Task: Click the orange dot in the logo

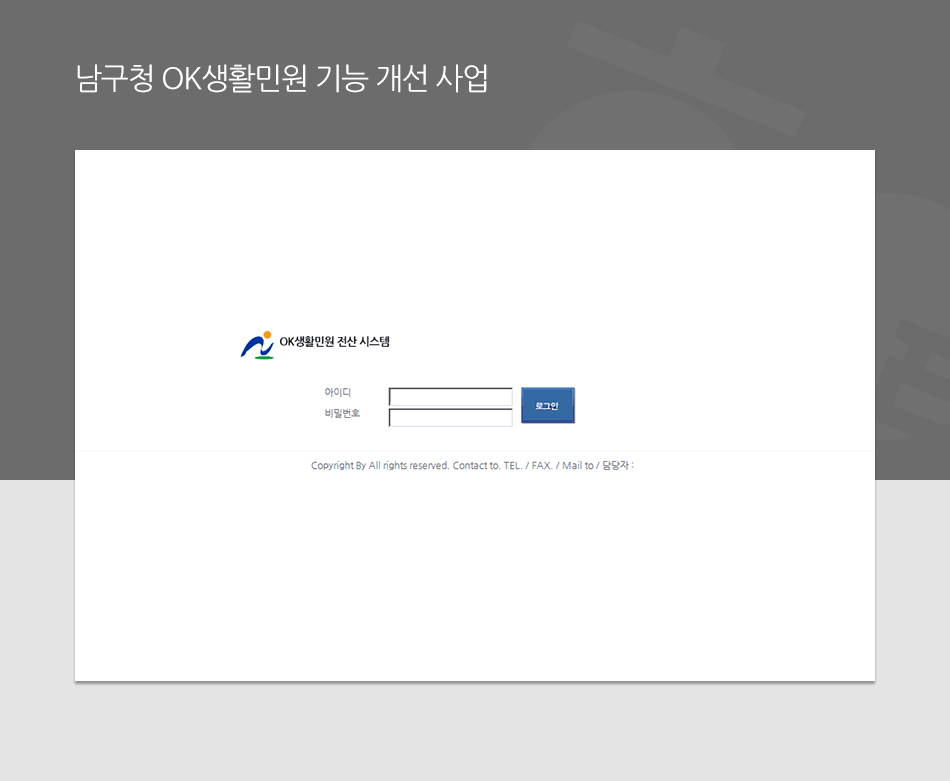Action: [x=267, y=335]
